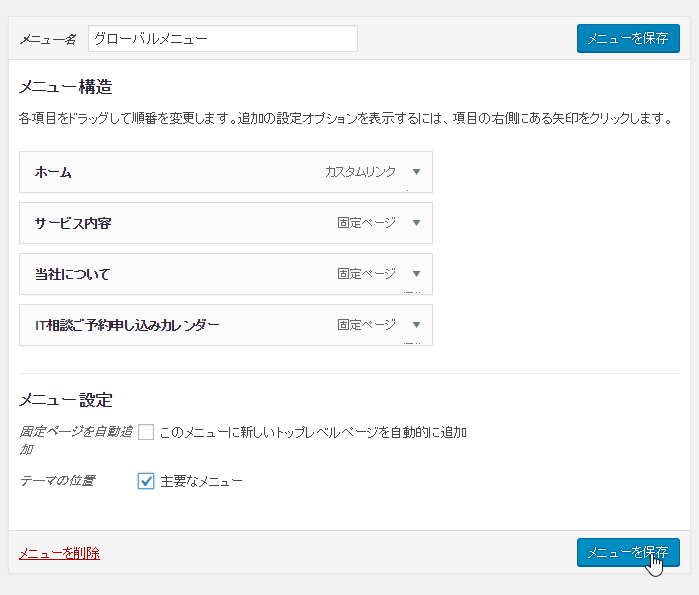Select IT相談ご予約申し込みカレンダー item title
The image size is (699, 595).
click(127, 325)
